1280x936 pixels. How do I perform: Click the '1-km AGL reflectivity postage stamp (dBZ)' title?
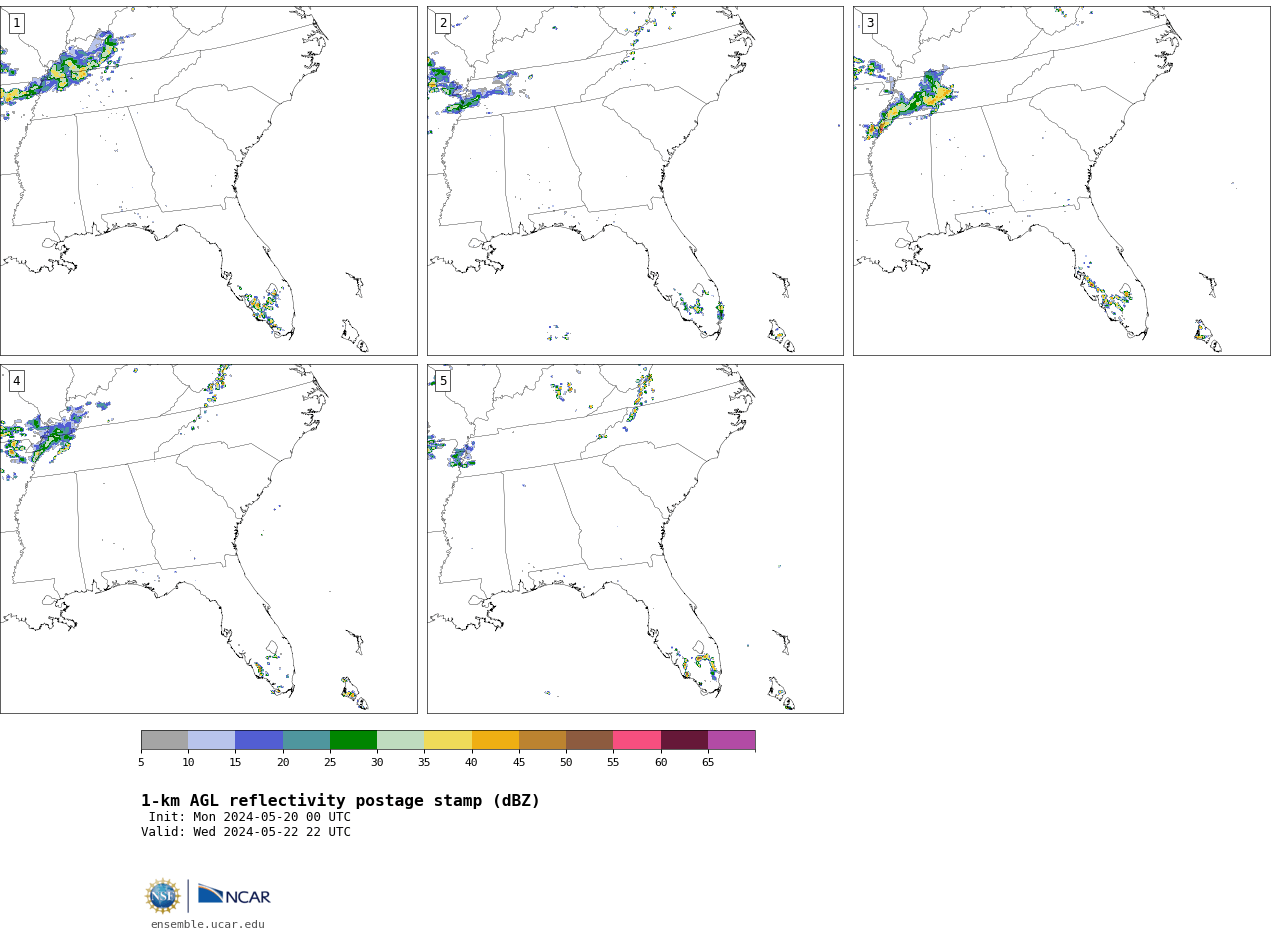340,801
